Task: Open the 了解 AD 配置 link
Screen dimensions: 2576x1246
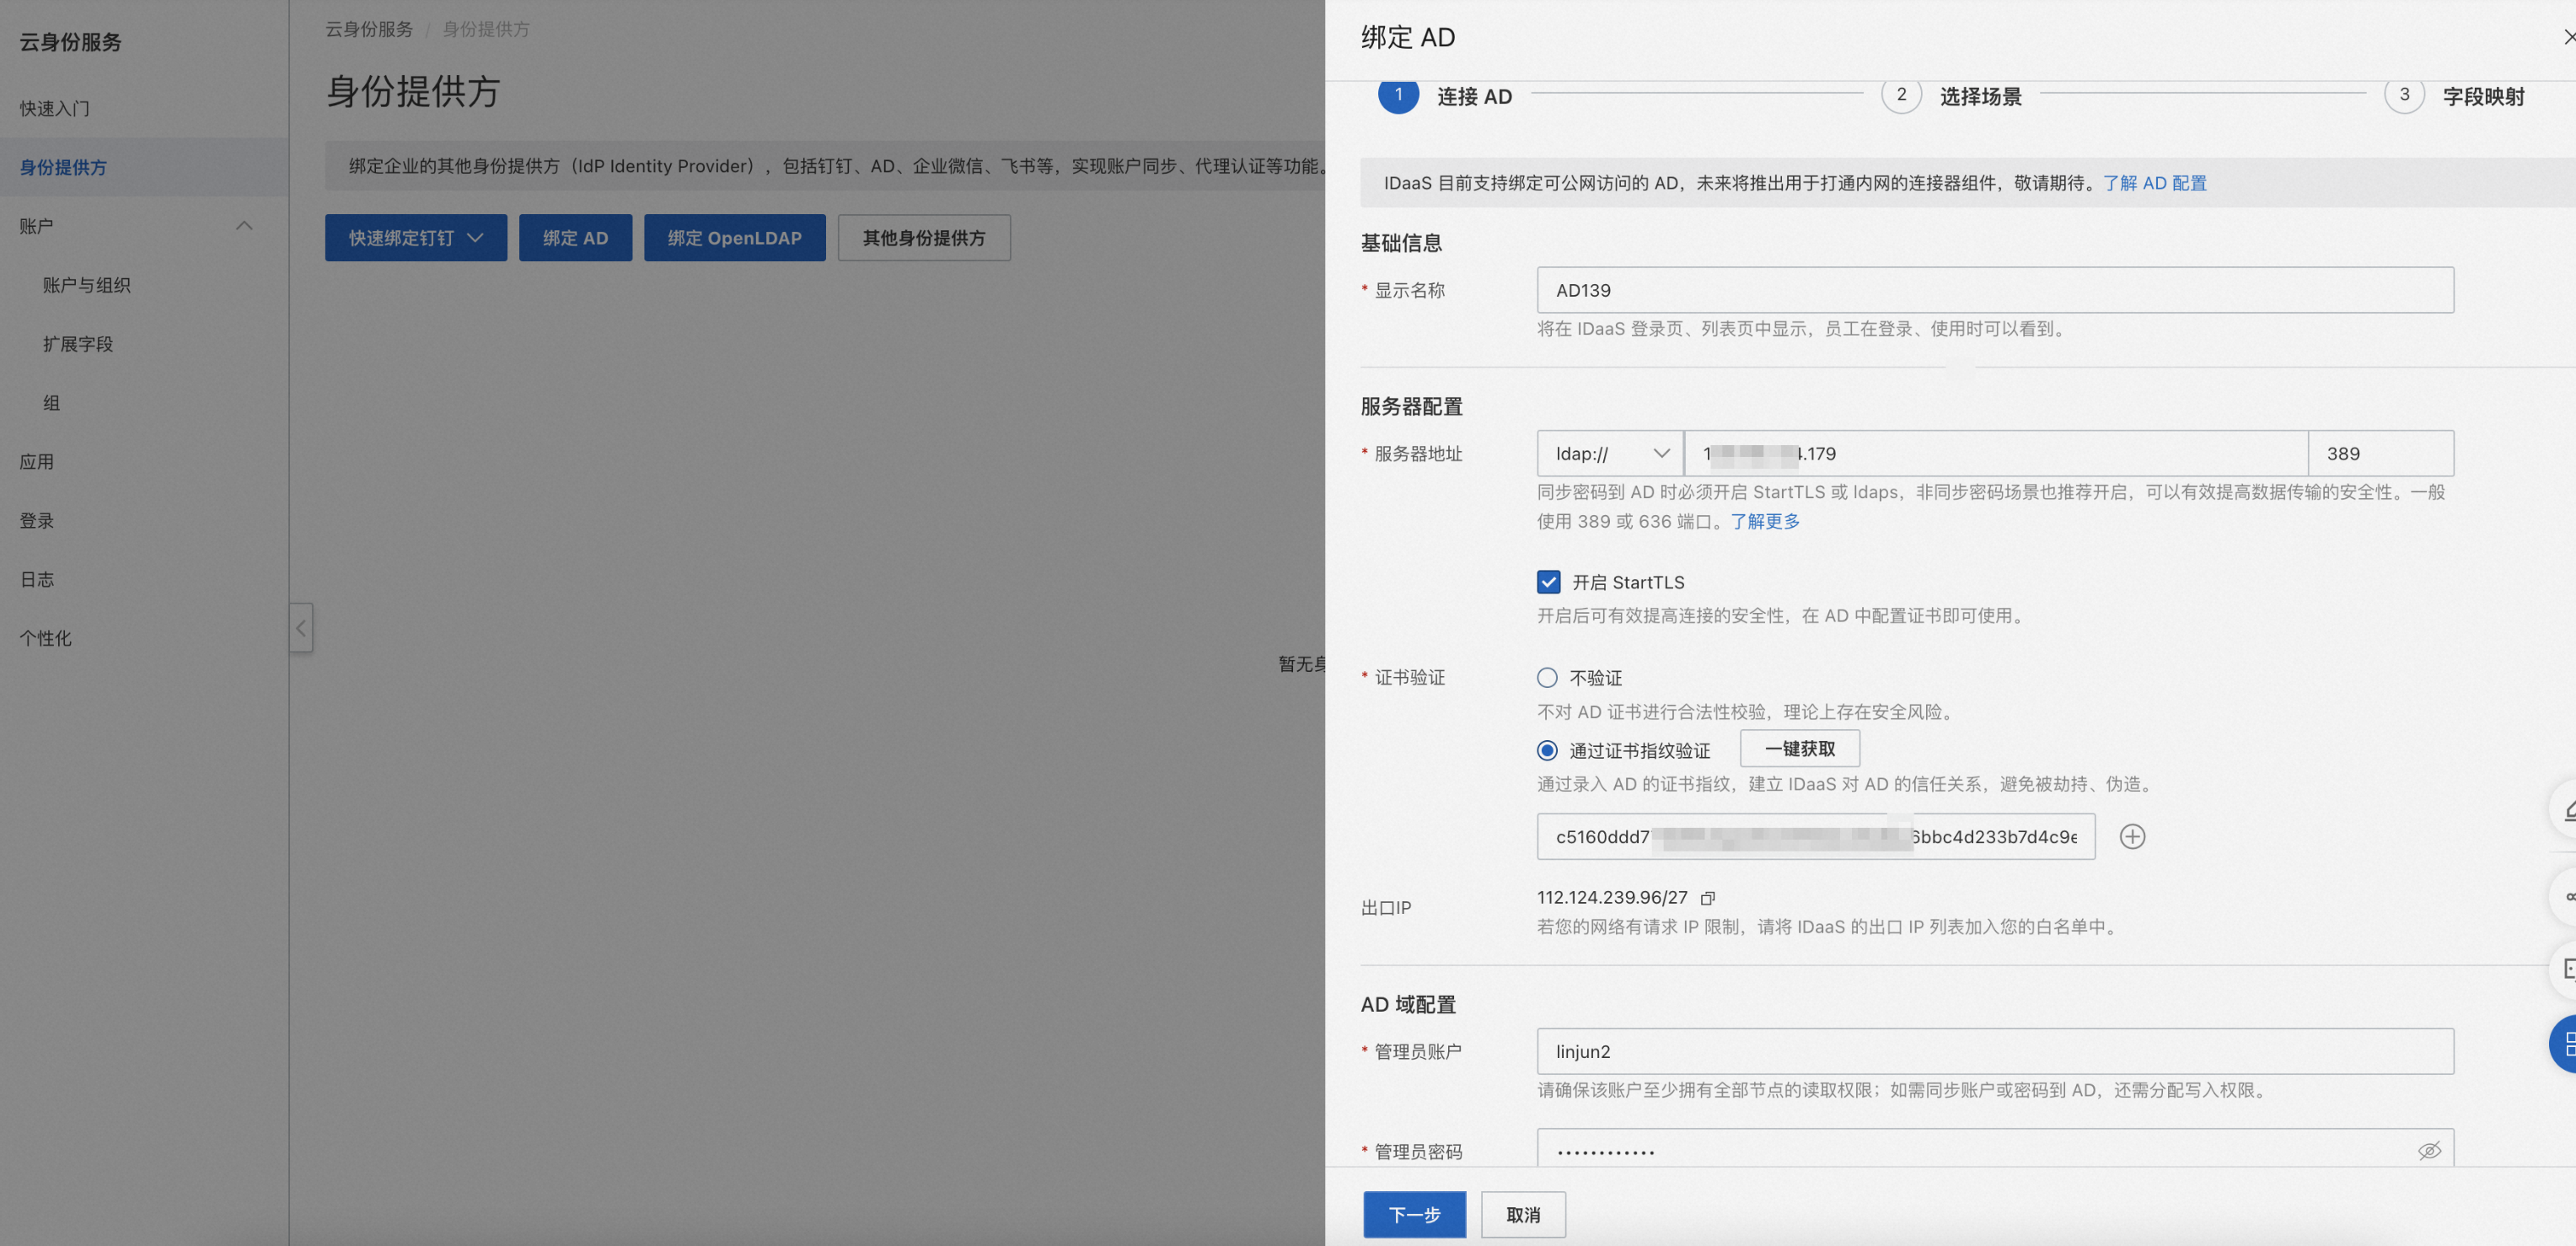Action: [2154, 183]
